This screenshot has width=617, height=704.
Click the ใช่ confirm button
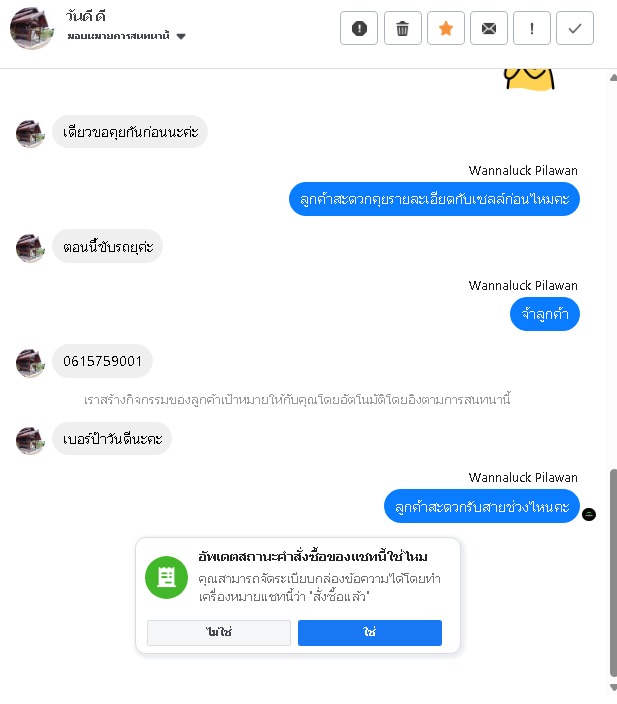pyautogui.click(x=370, y=633)
